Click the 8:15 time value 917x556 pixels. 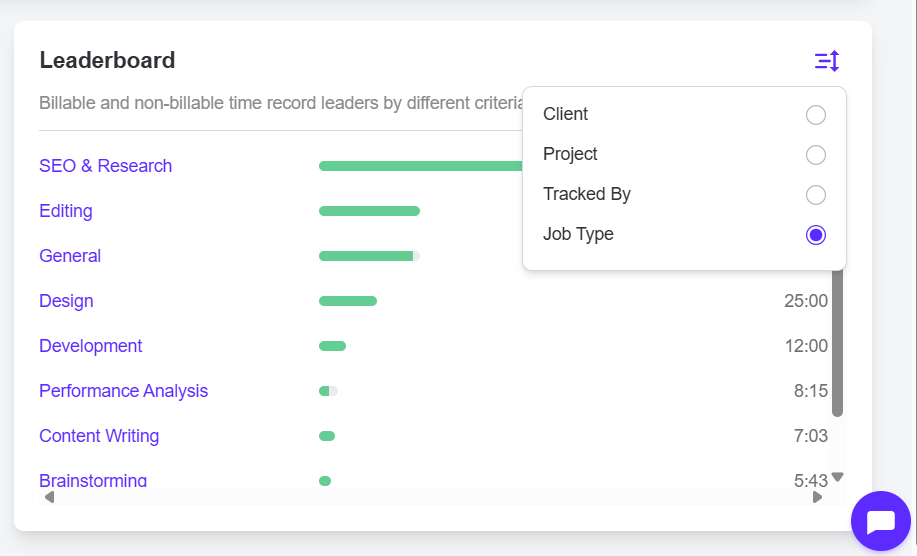pos(811,391)
